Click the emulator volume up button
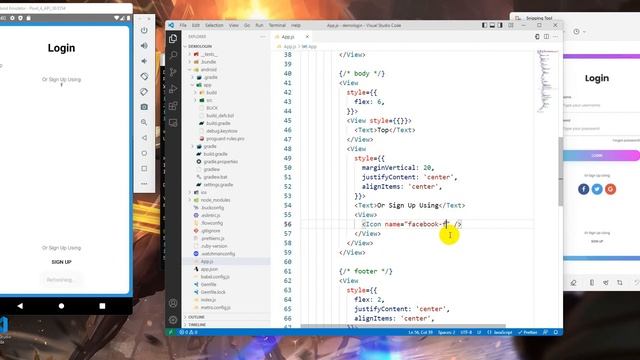 point(144,46)
